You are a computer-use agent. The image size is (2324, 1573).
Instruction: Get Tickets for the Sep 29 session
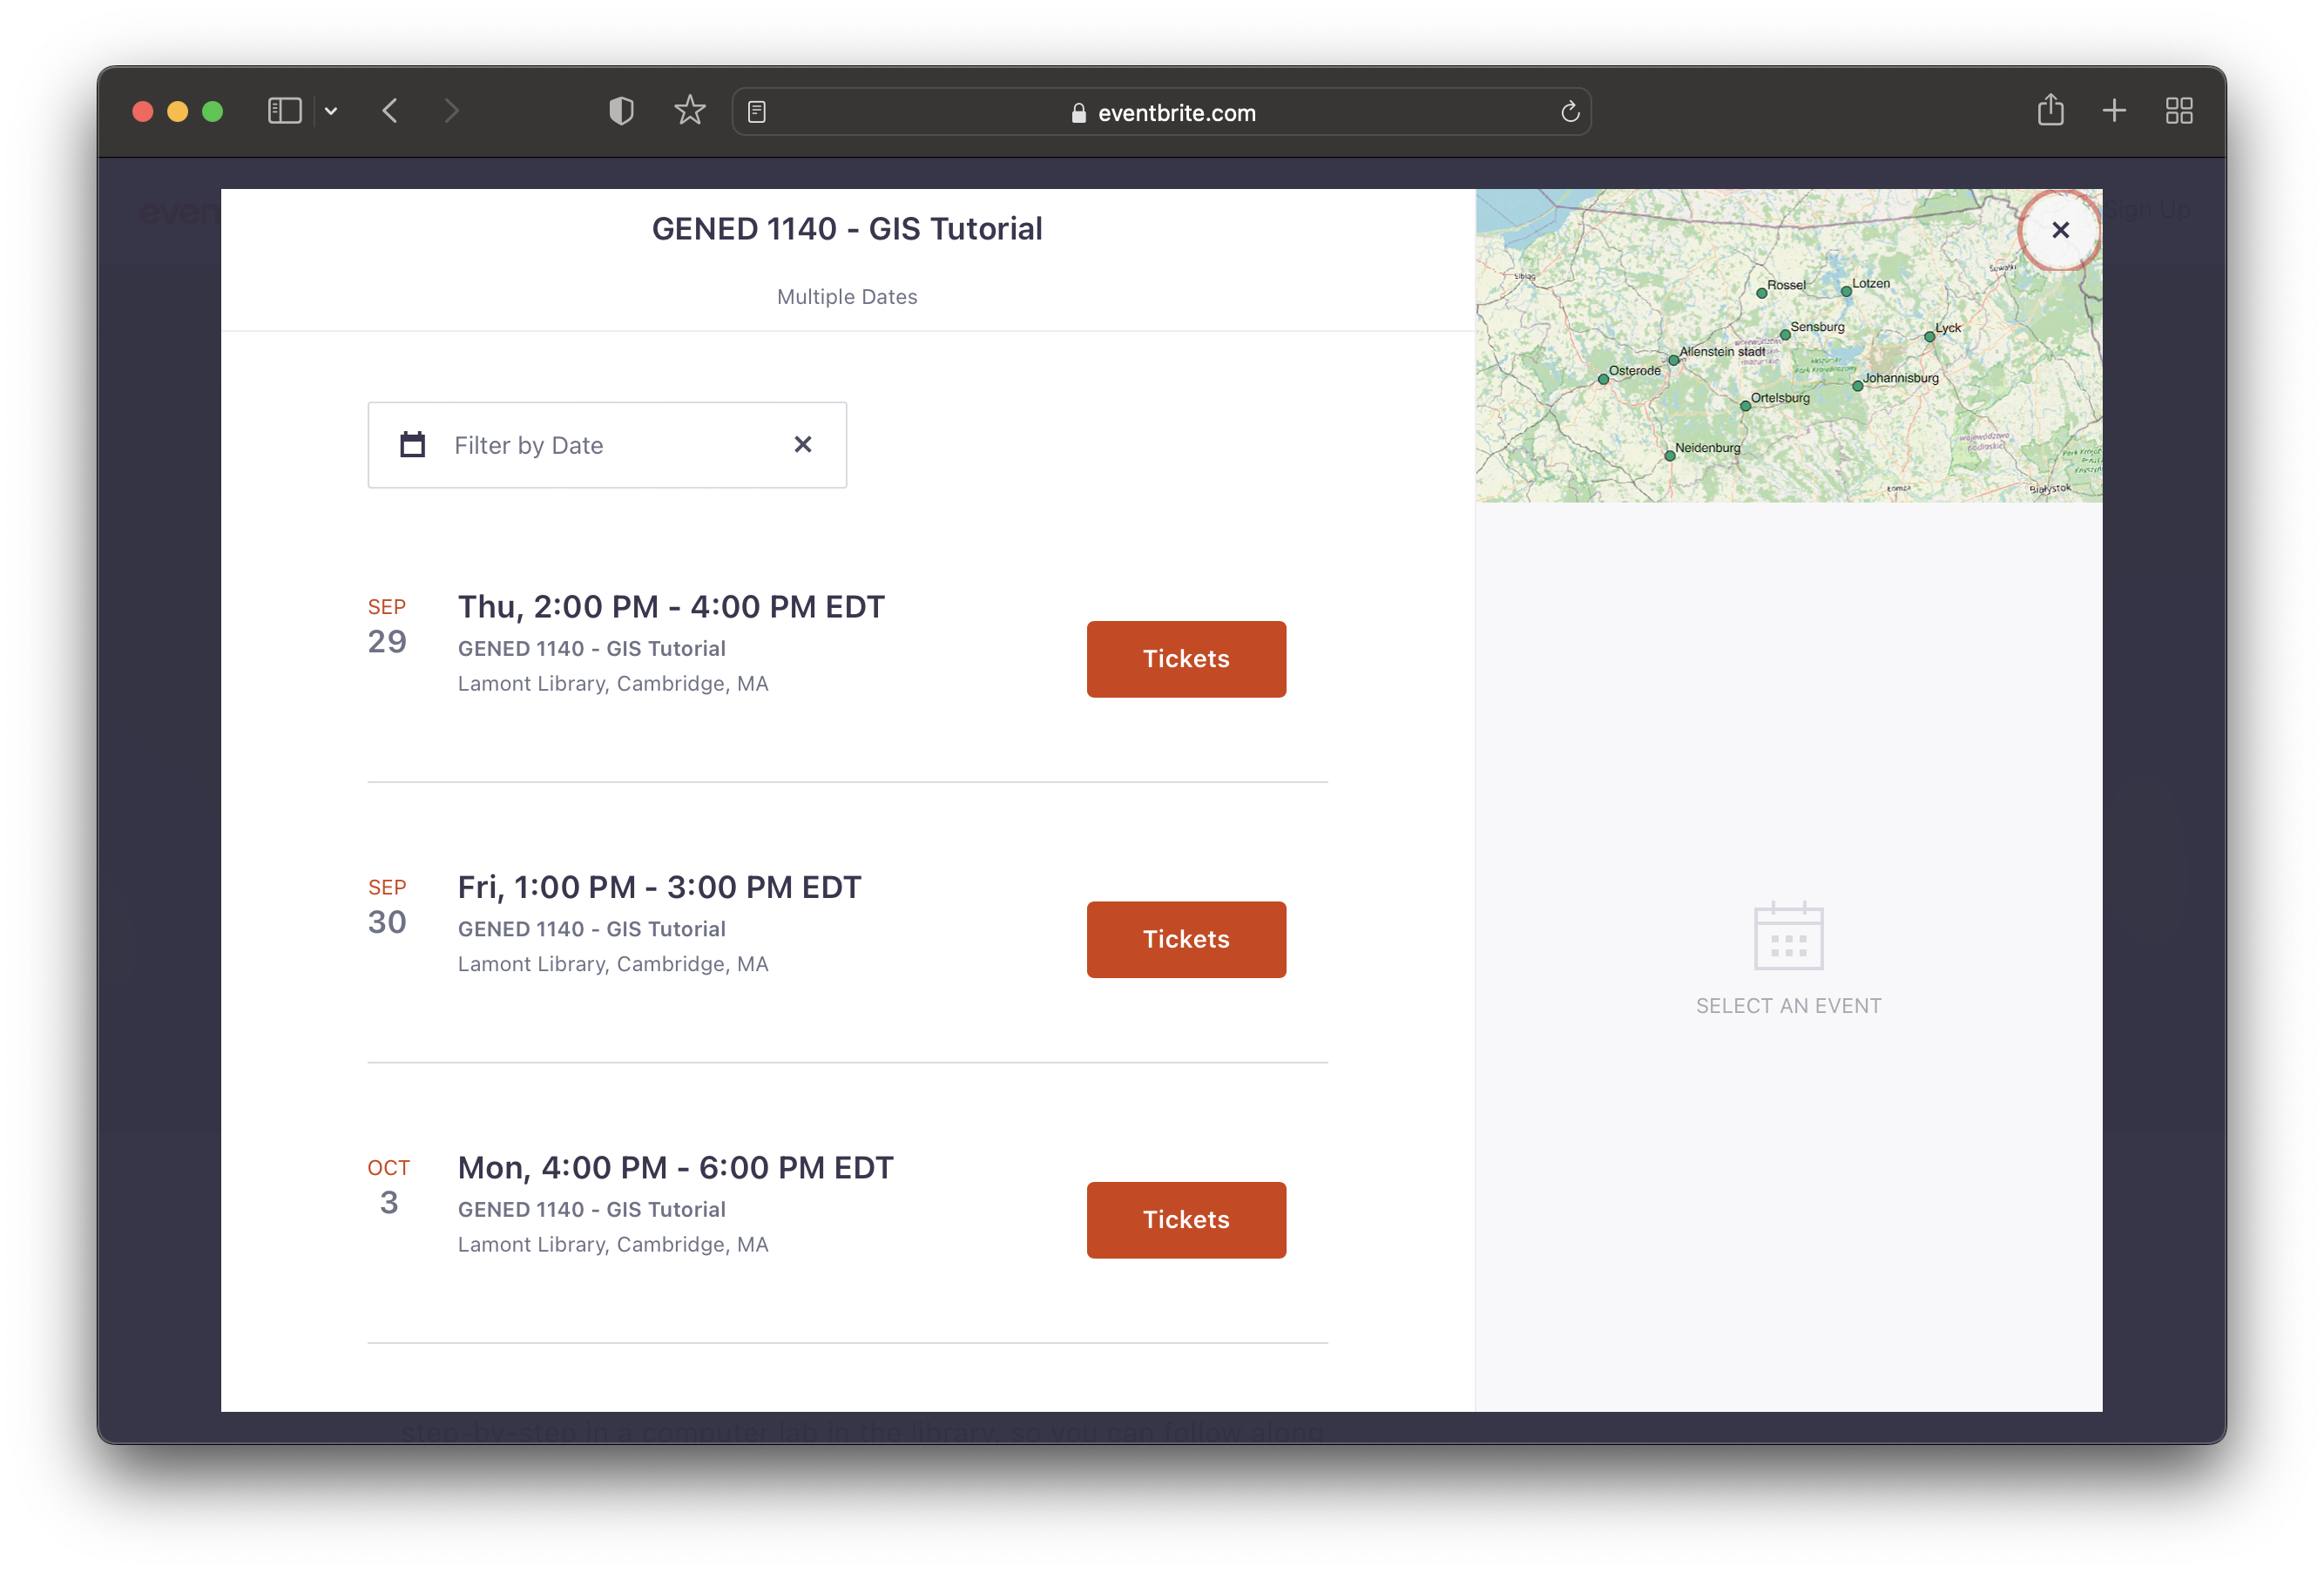pyautogui.click(x=1186, y=659)
